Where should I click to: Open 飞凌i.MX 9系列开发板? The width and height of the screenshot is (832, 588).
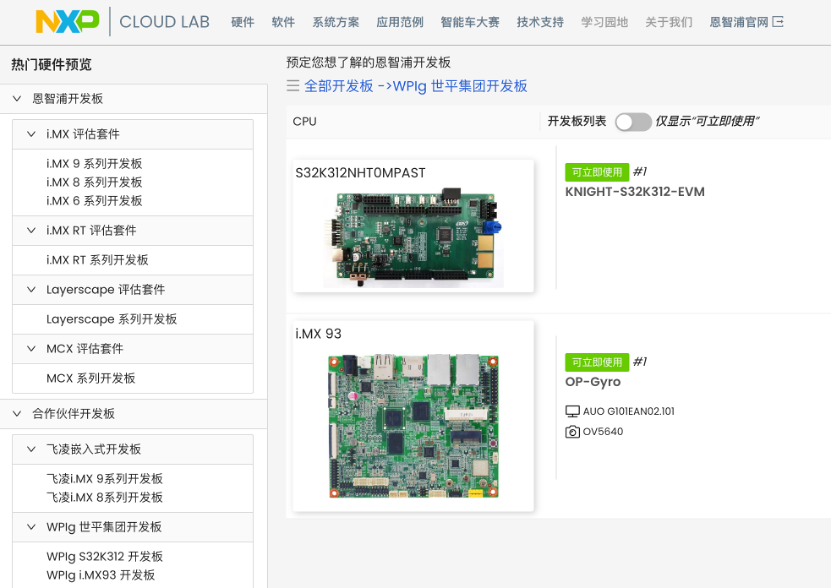[104, 479]
